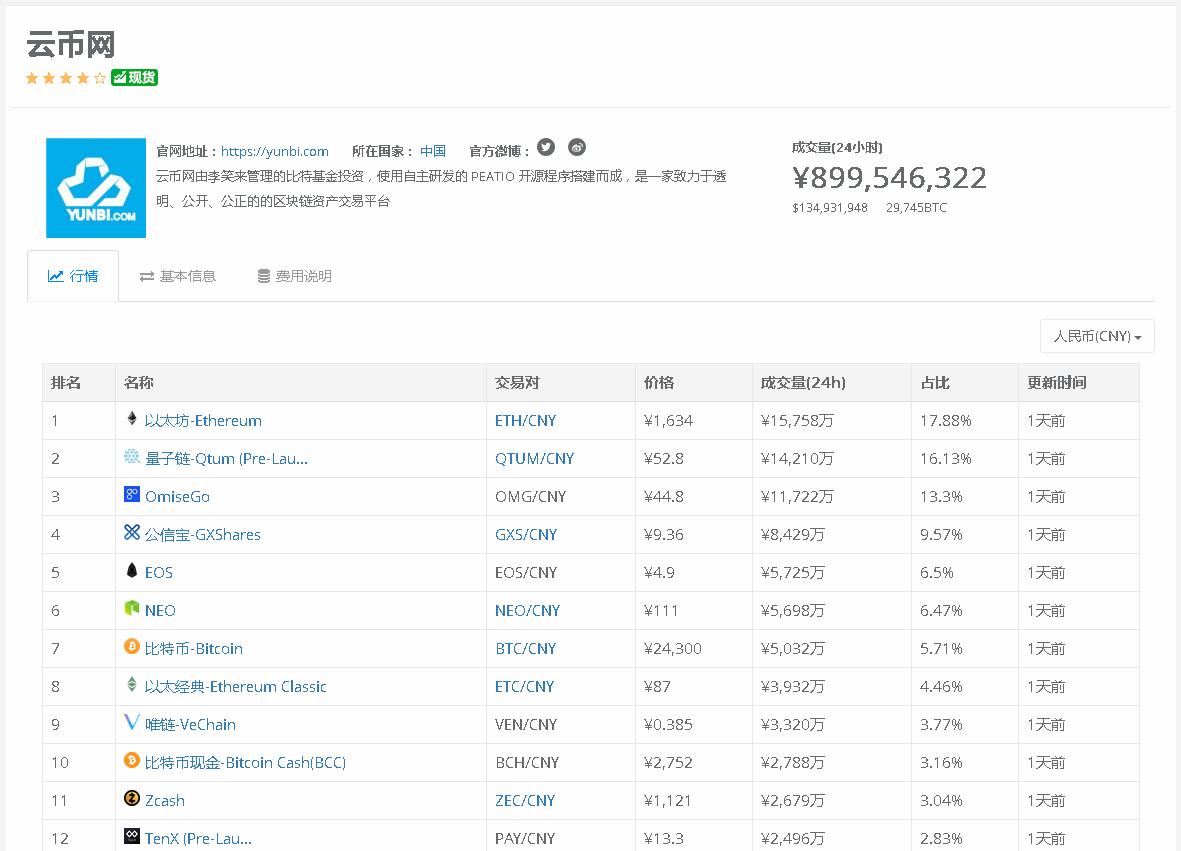Click the GXShares cross icon

click(x=131, y=534)
